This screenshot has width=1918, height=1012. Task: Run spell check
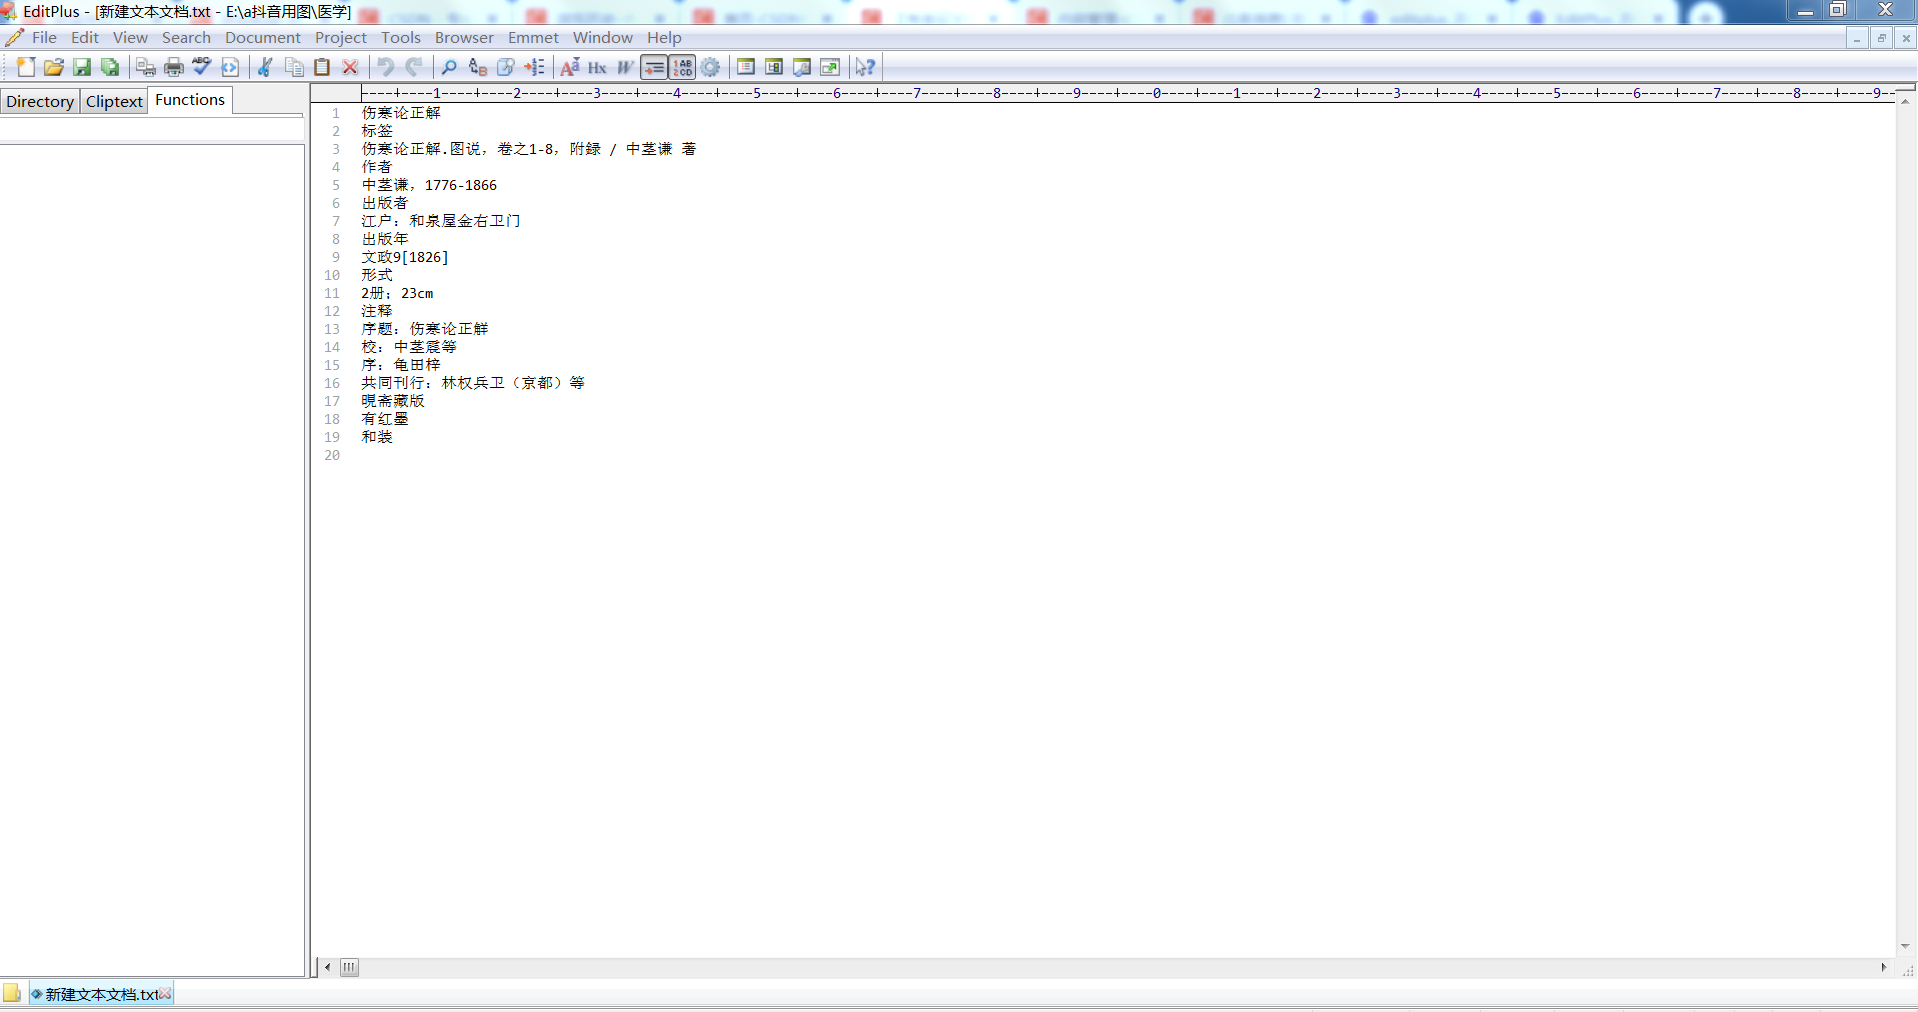click(x=202, y=67)
